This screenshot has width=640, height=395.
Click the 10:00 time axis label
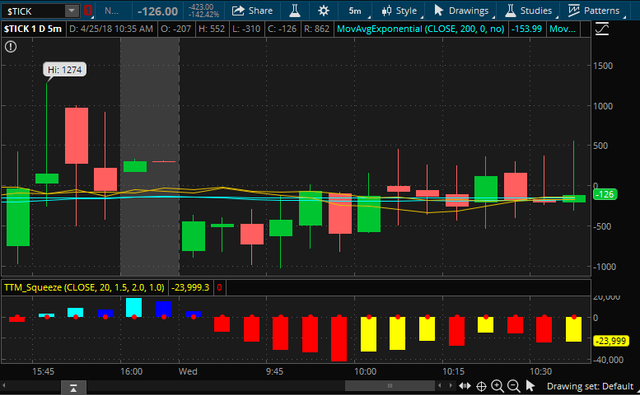coord(365,372)
